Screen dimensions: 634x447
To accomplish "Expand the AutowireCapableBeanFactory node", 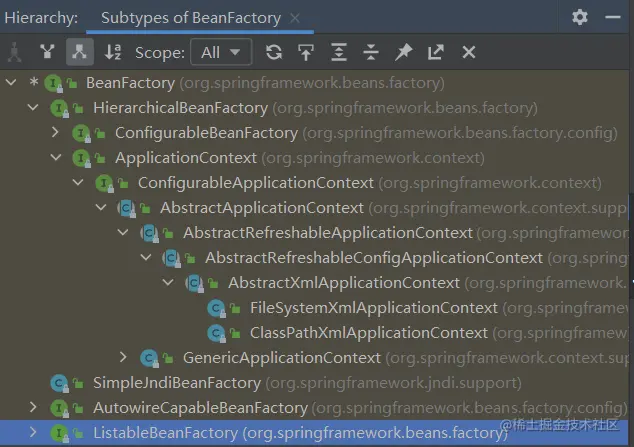I will (x=33, y=407).
